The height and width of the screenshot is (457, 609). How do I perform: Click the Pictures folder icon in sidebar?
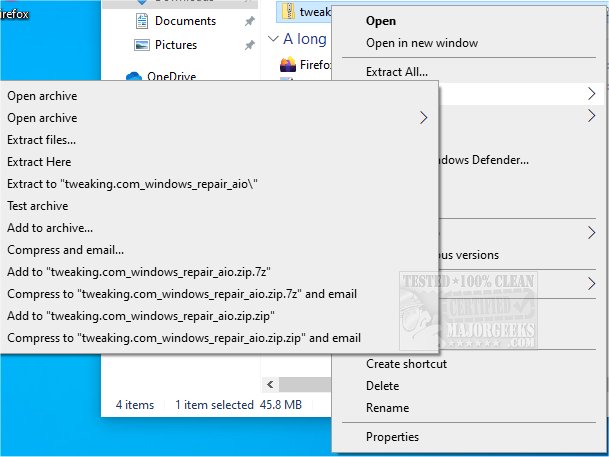142,45
